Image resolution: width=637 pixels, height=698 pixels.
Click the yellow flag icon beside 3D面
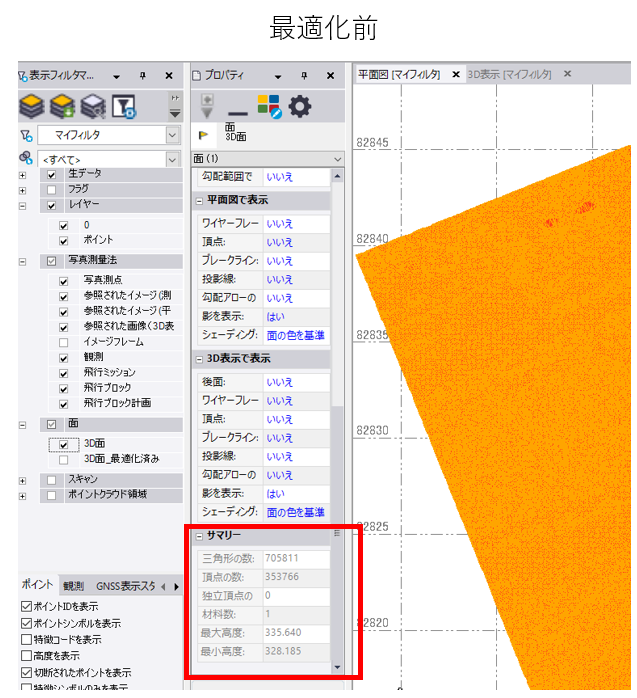click(x=204, y=133)
